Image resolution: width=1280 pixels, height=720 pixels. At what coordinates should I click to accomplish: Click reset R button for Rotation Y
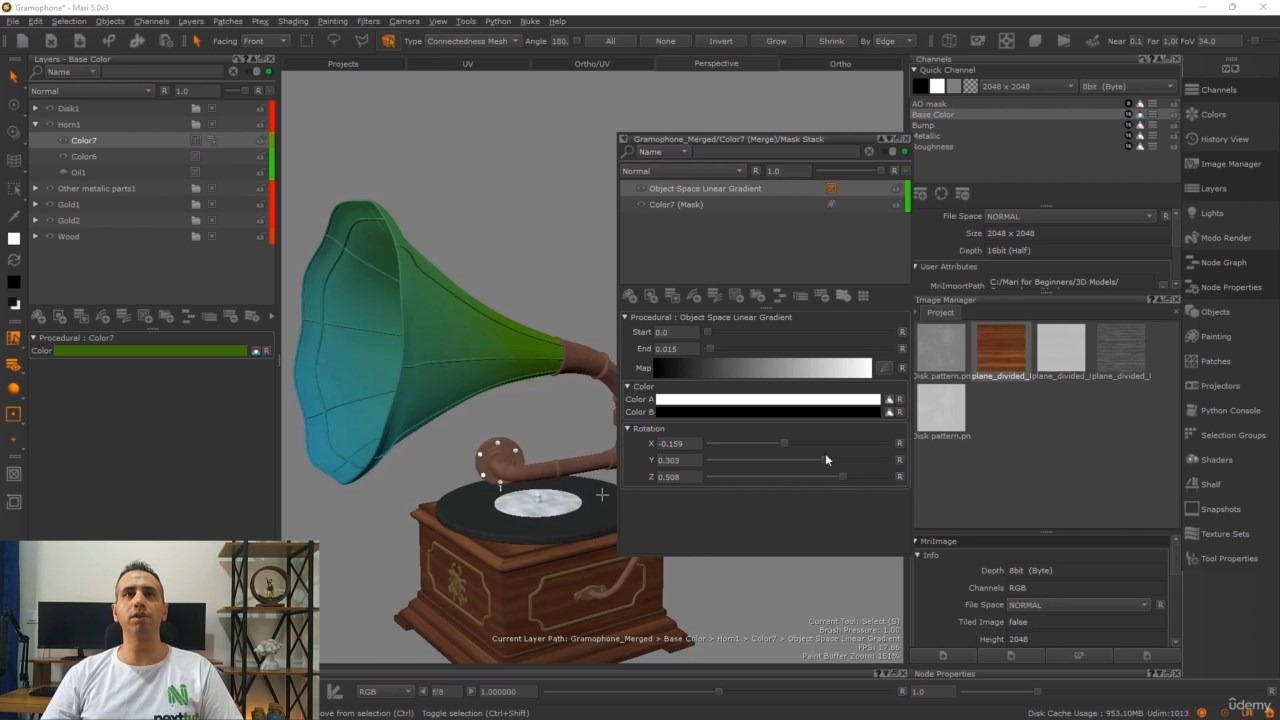(902, 460)
